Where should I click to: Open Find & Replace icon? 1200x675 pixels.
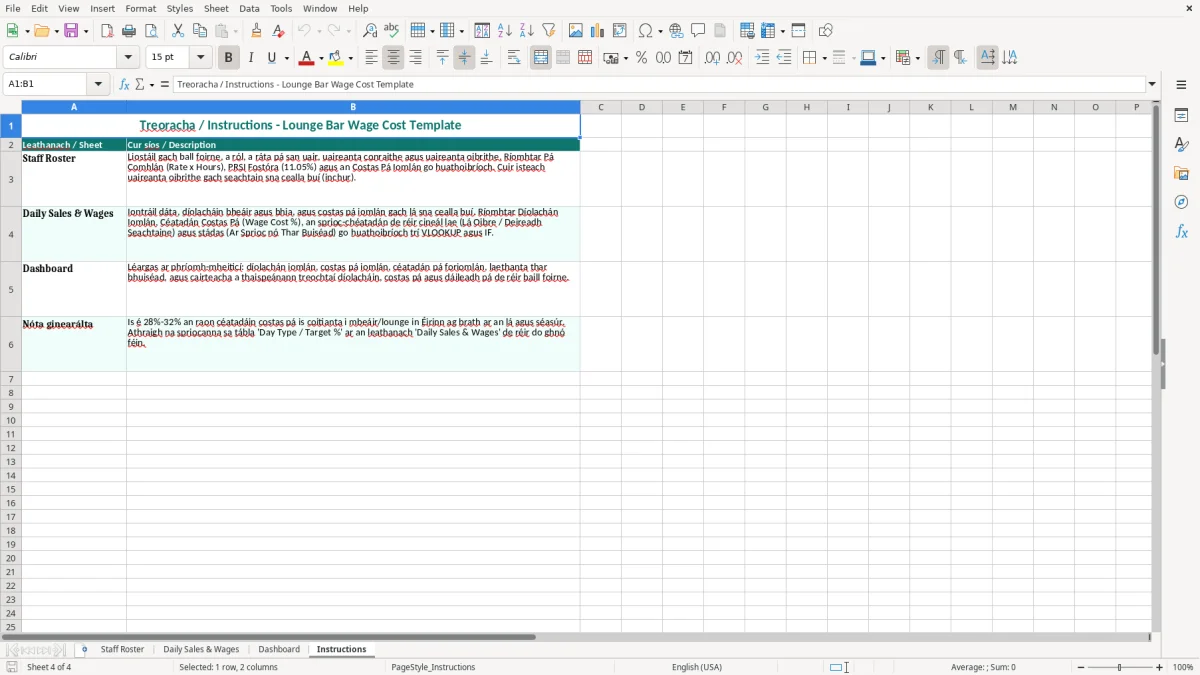pyautogui.click(x=370, y=31)
